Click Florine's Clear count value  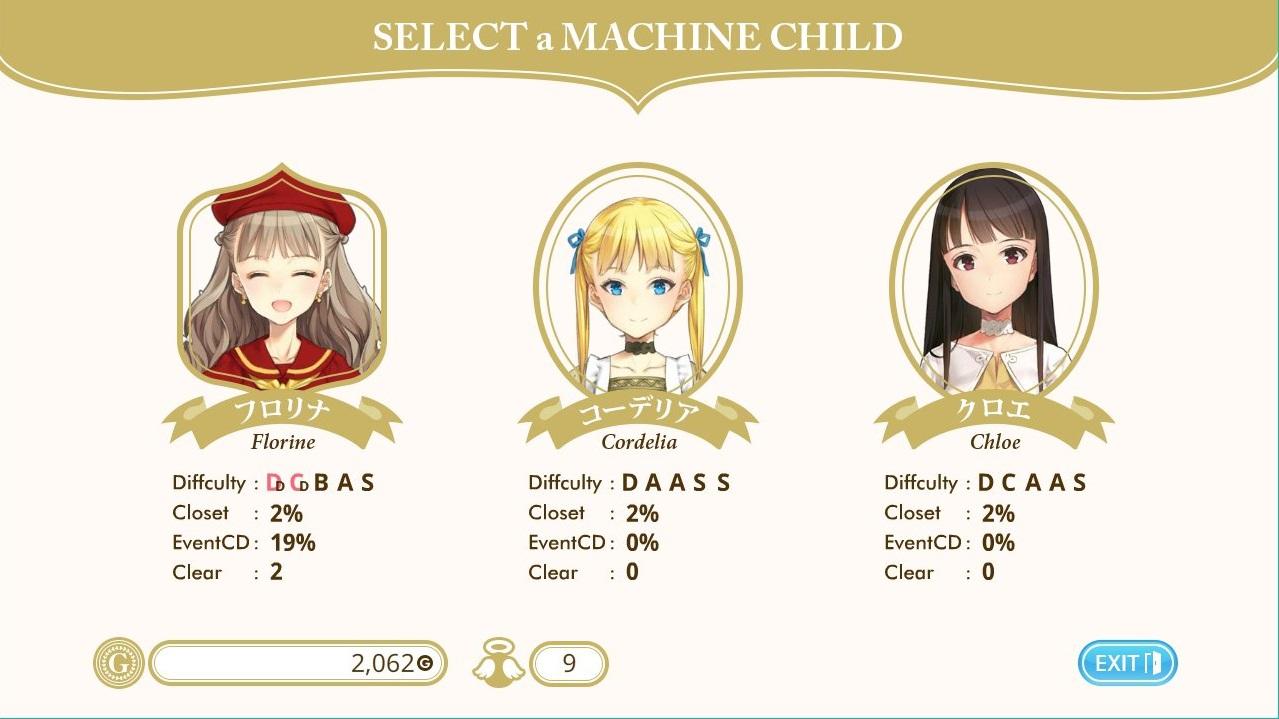pyautogui.click(x=276, y=573)
